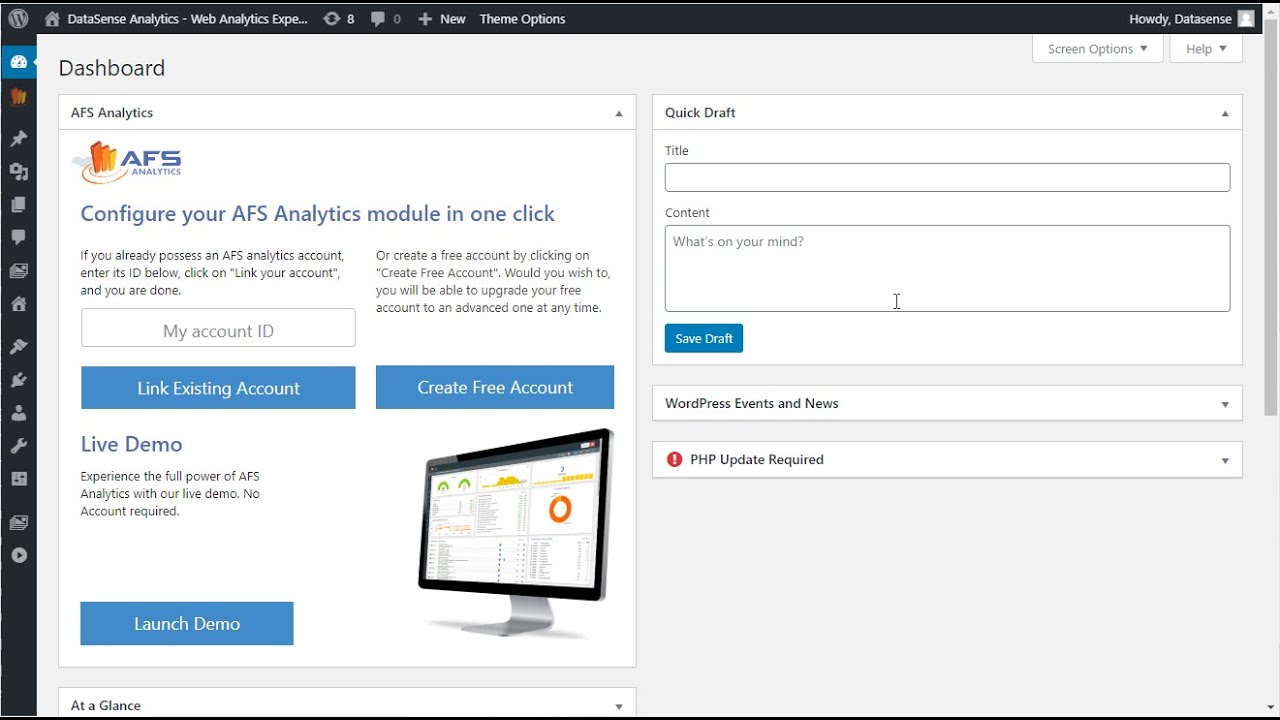1280x720 pixels.
Task: Expand the PHP Update Required panel
Action: point(1224,460)
